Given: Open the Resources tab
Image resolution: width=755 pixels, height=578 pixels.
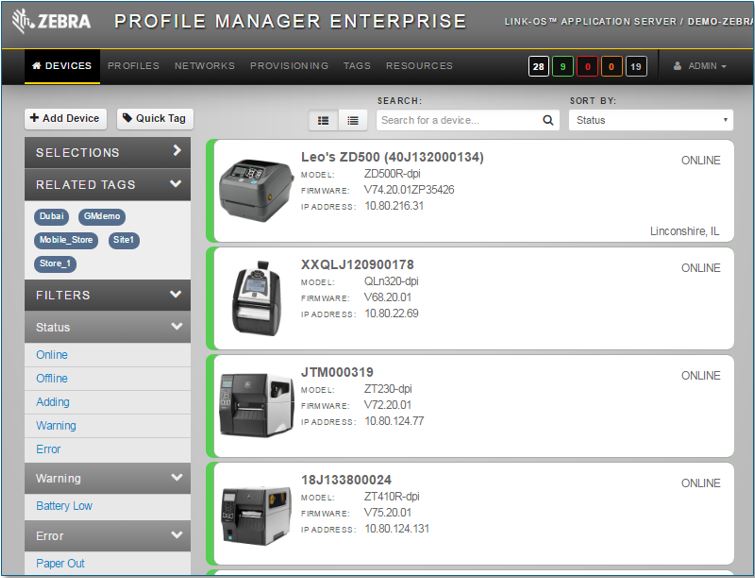Looking at the screenshot, I should coord(419,66).
